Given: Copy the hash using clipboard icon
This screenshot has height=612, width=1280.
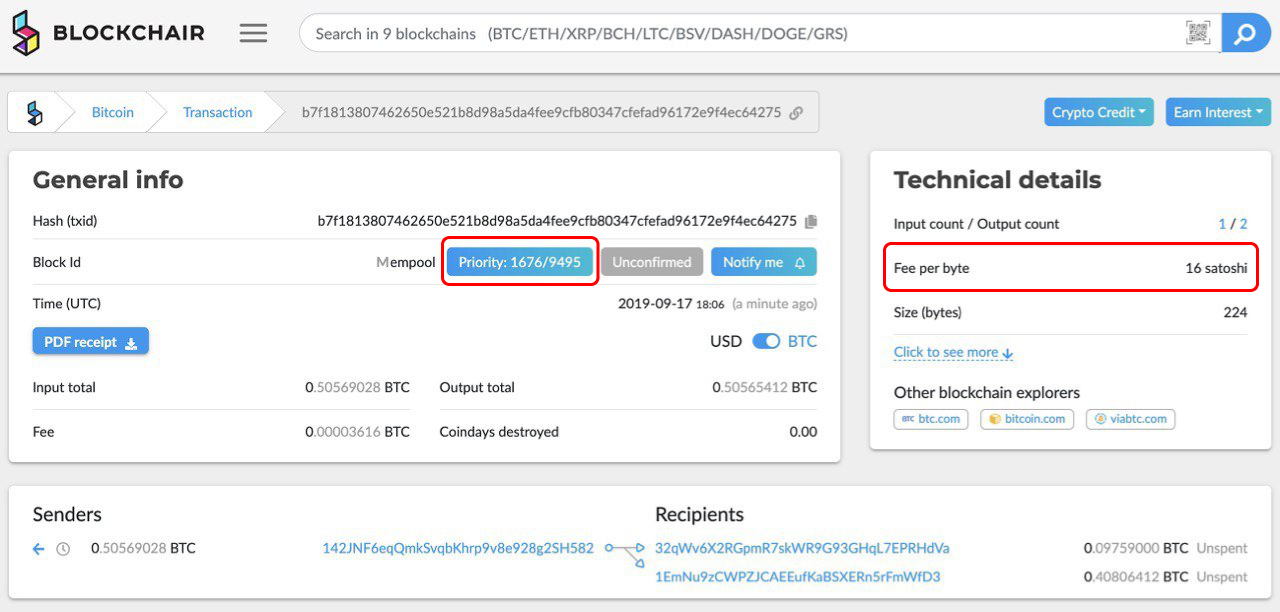Looking at the screenshot, I should point(811,221).
